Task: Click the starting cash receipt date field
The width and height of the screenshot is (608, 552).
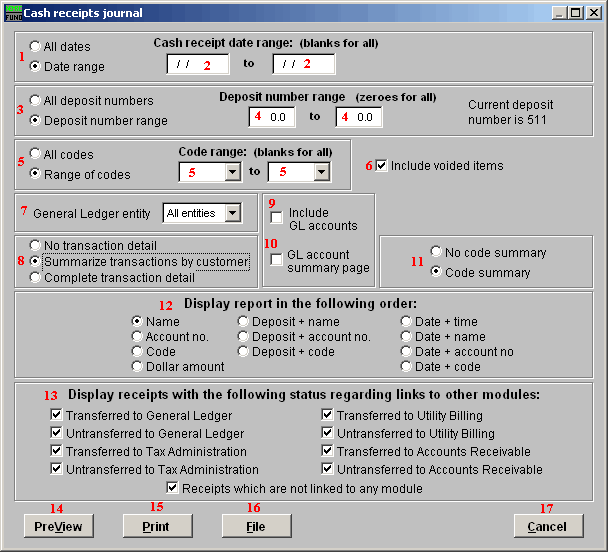Action: (x=196, y=65)
